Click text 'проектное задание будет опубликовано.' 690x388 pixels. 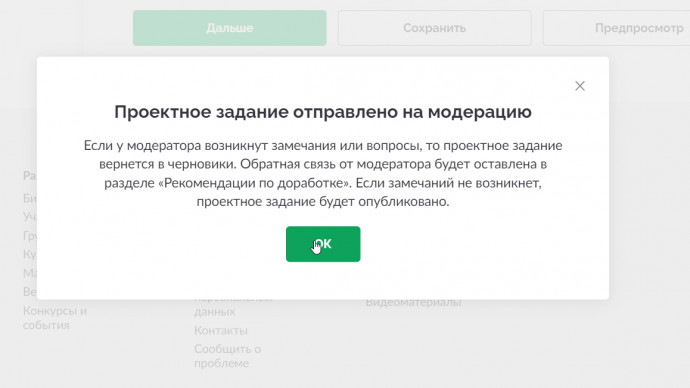click(x=323, y=202)
